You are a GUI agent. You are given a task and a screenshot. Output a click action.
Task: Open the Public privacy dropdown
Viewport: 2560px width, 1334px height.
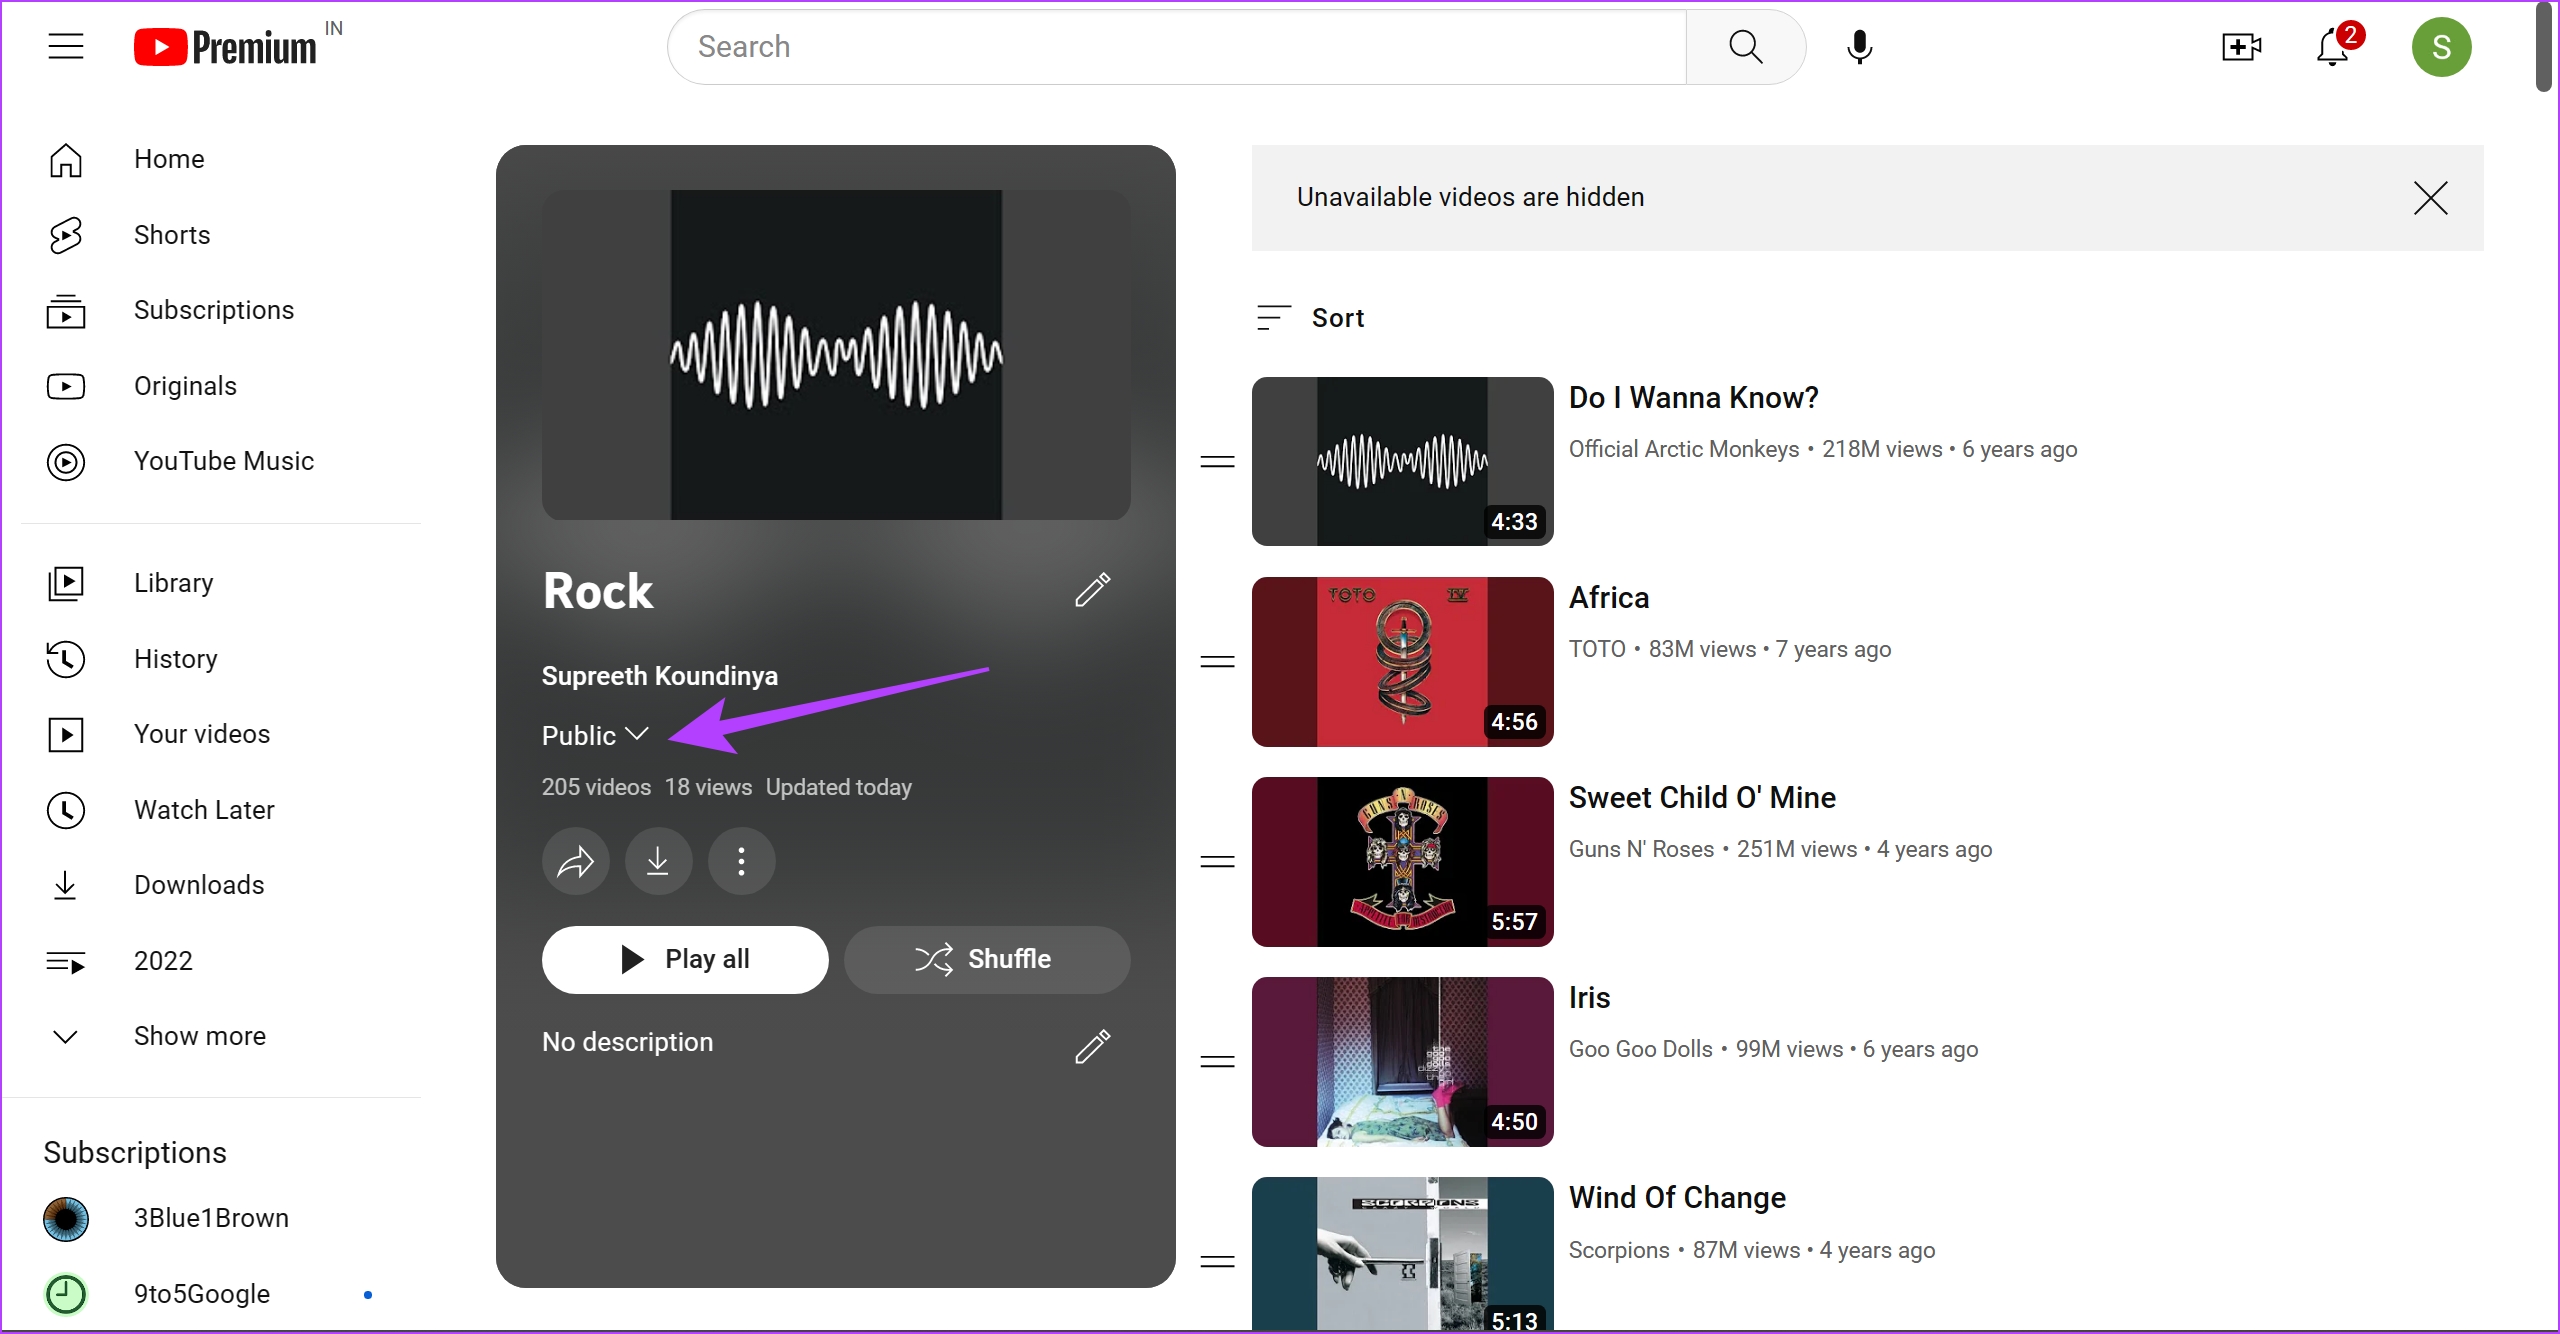[x=595, y=735]
